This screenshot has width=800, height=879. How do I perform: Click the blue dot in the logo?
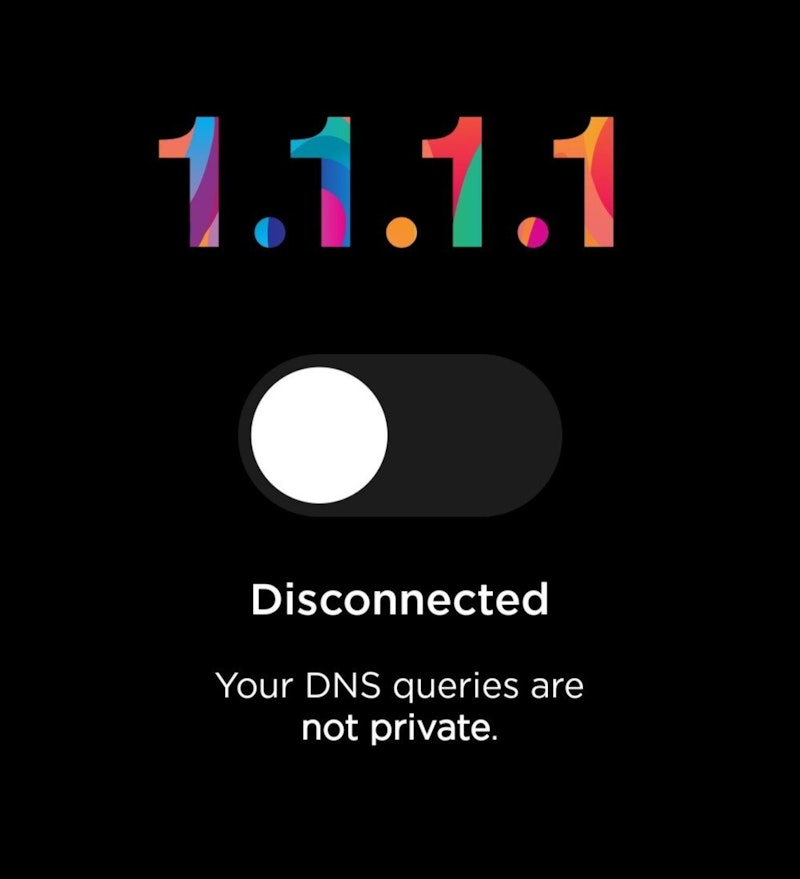(x=270, y=232)
